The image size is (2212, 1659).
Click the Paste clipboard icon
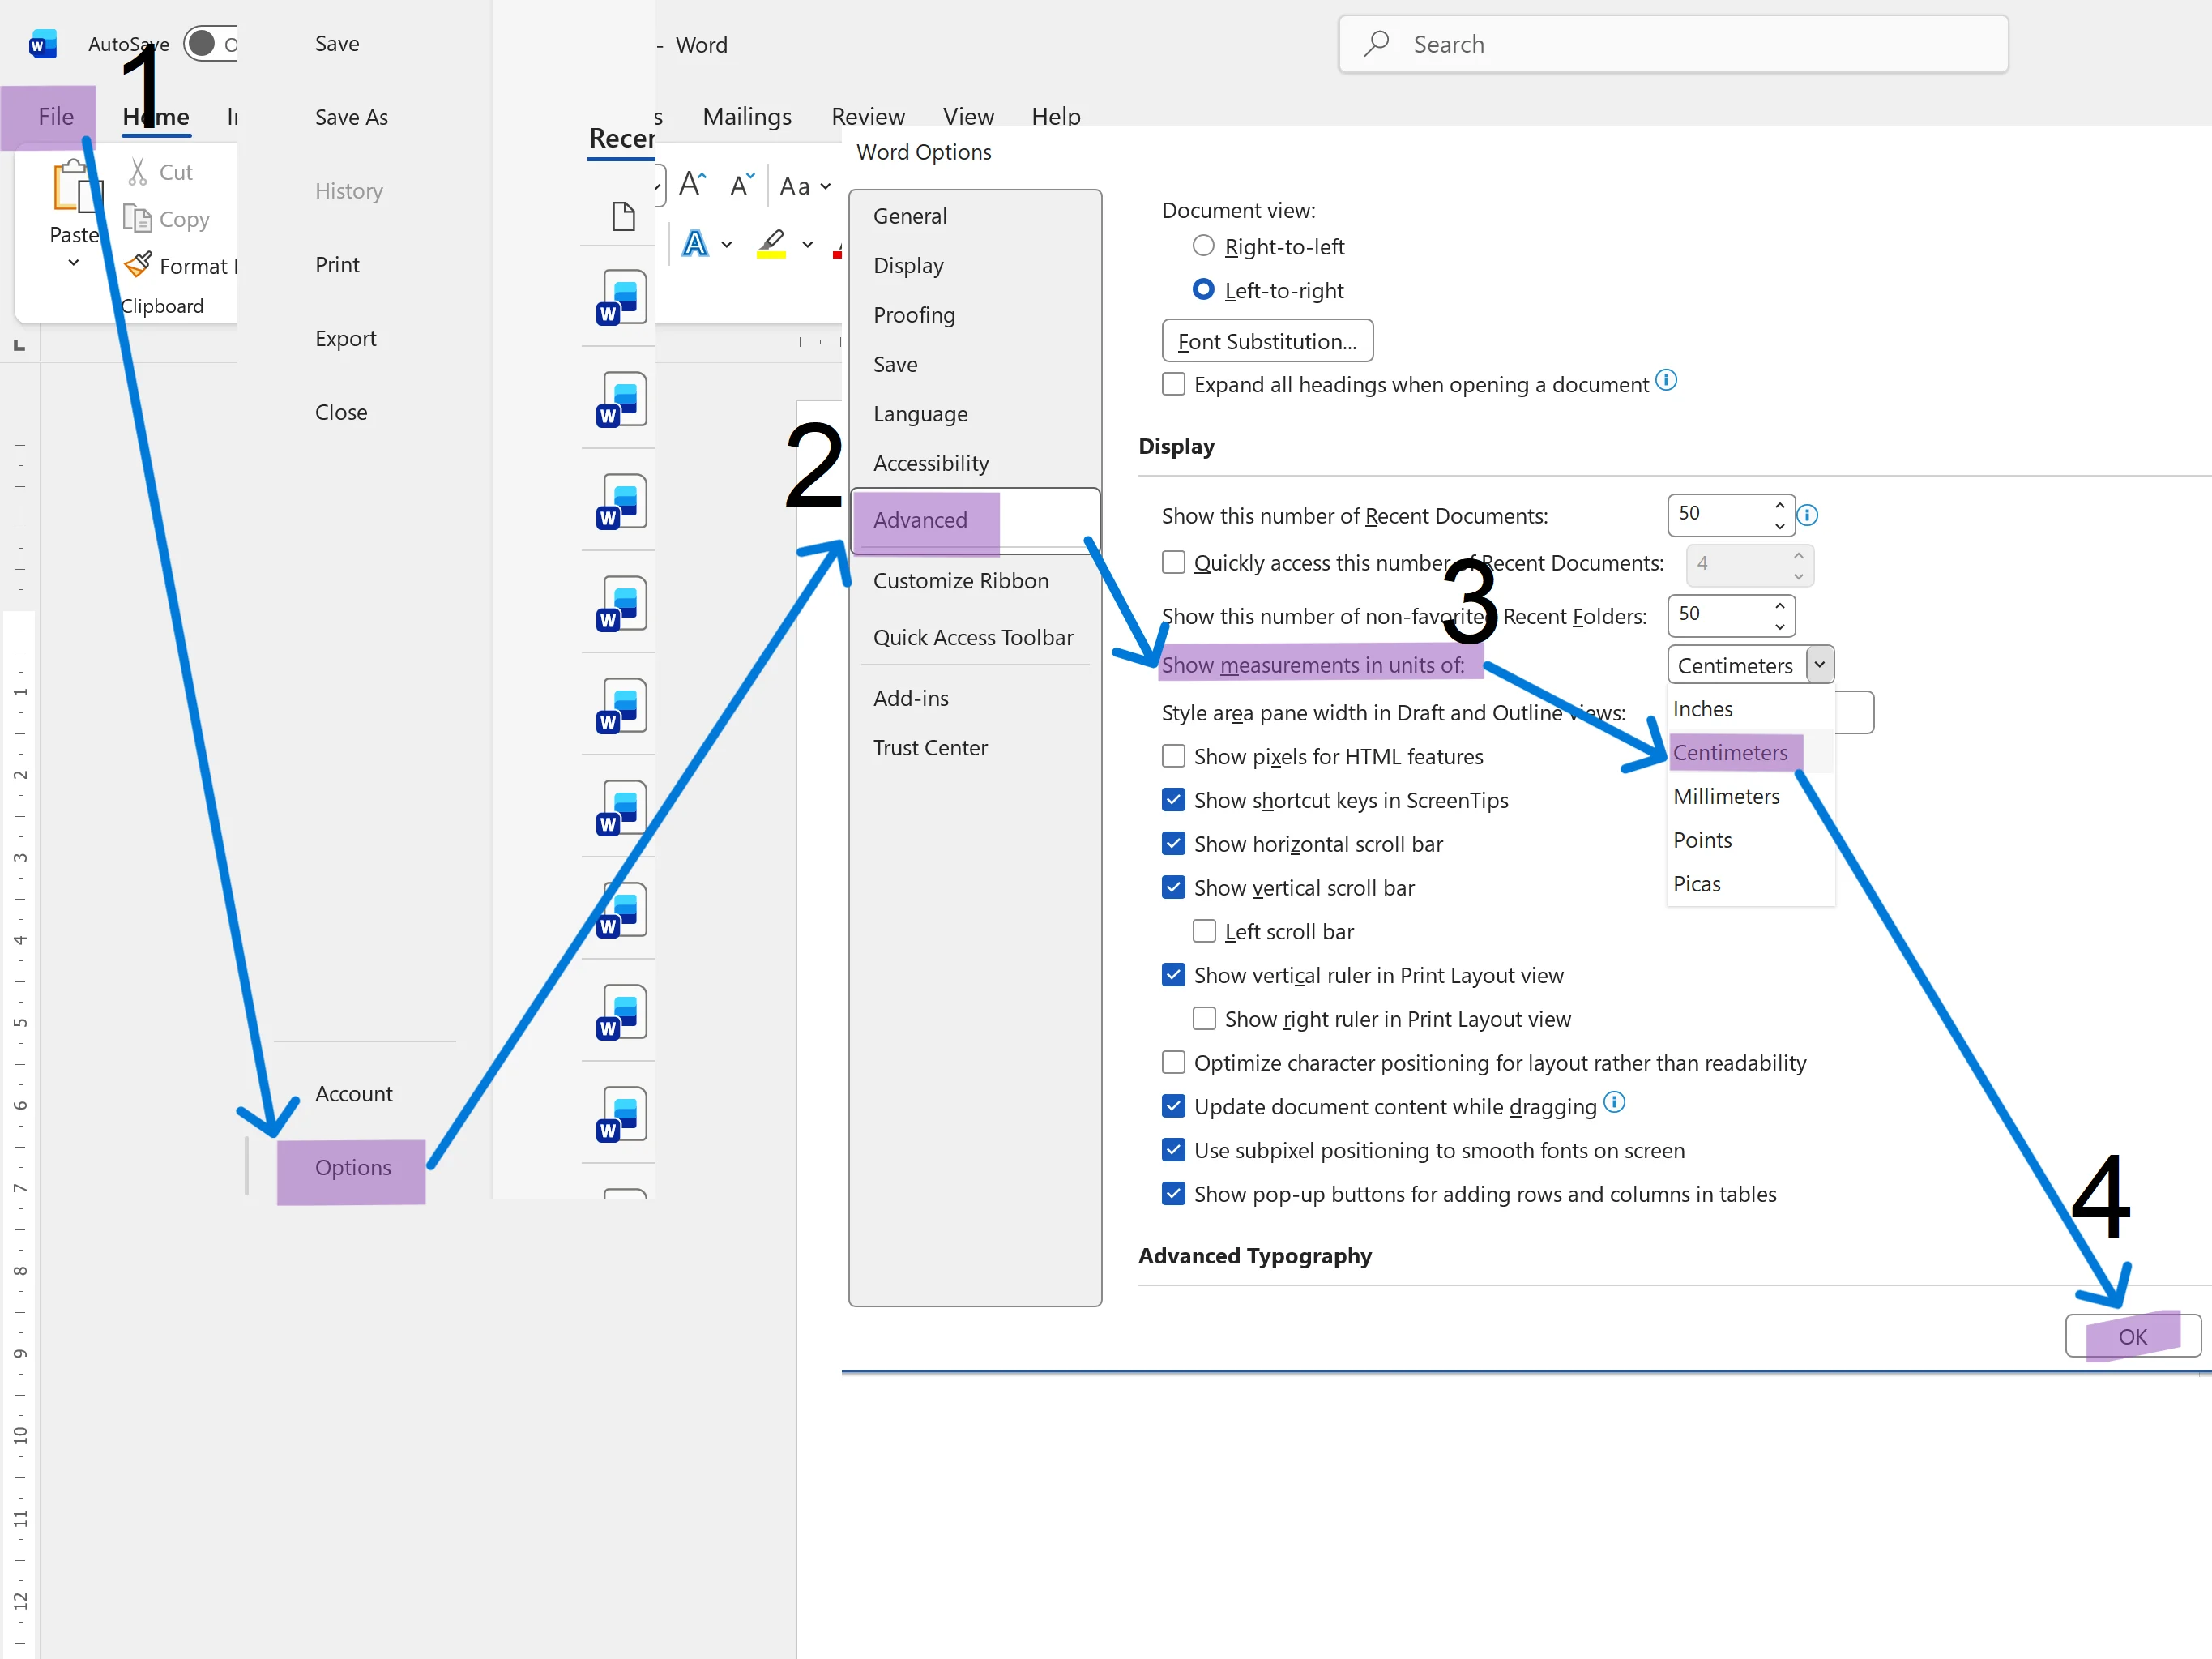(x=77, y=187)
